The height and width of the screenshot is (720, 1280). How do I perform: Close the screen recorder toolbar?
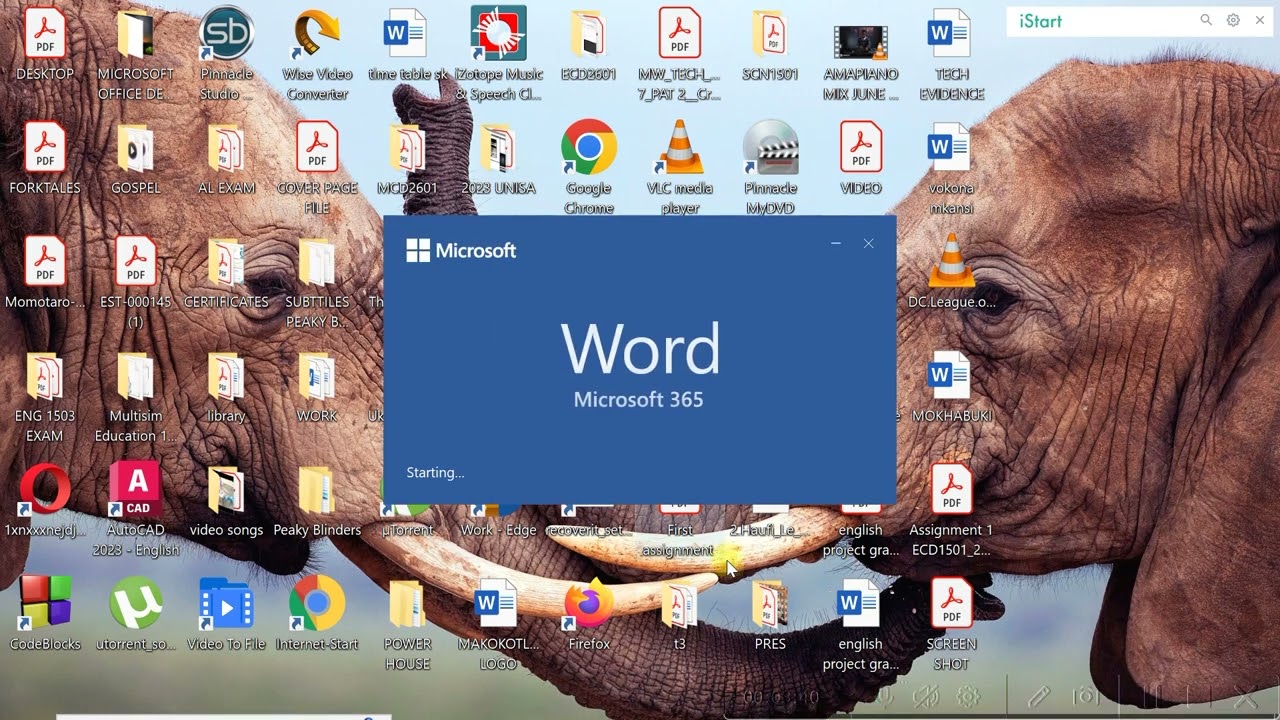click(x=1245, y=697)
